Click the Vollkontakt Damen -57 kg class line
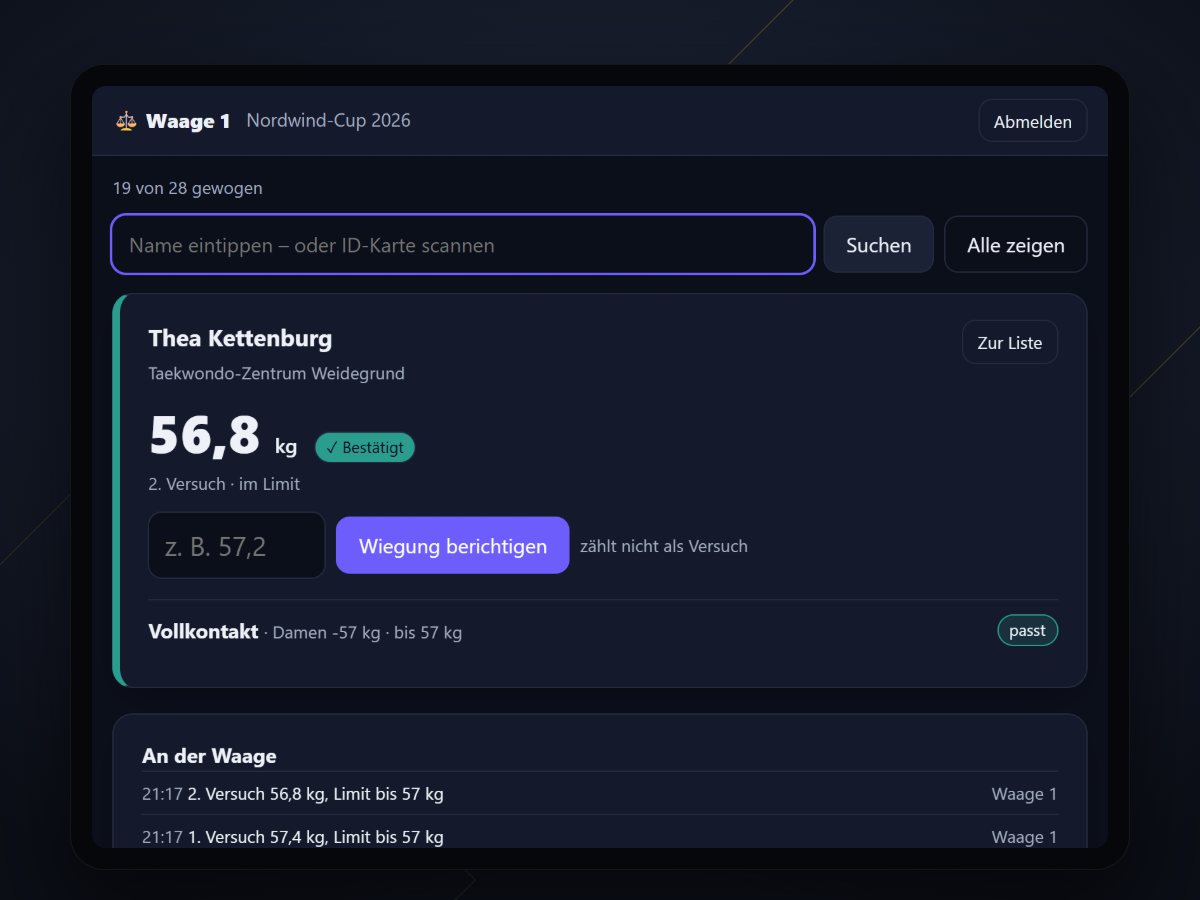This screenshot has height=900, width=1200. click(305, 631)
